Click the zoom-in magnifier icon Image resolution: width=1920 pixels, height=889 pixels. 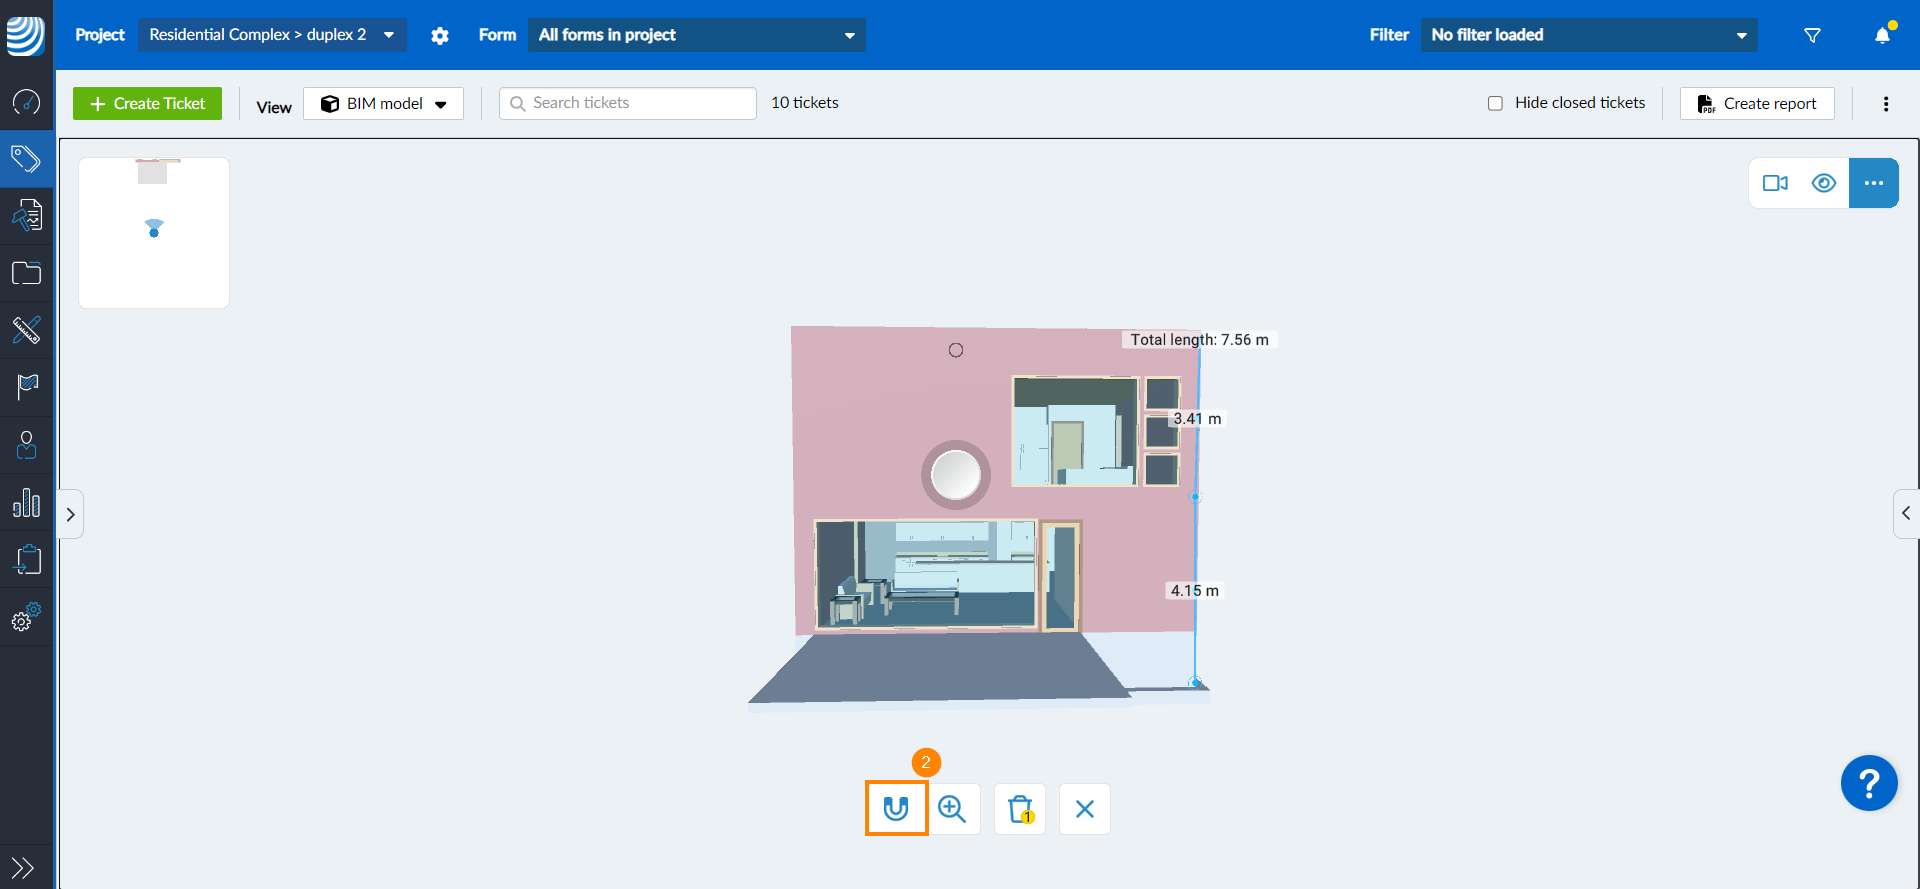pyautogui.click(x=953, y=808)
